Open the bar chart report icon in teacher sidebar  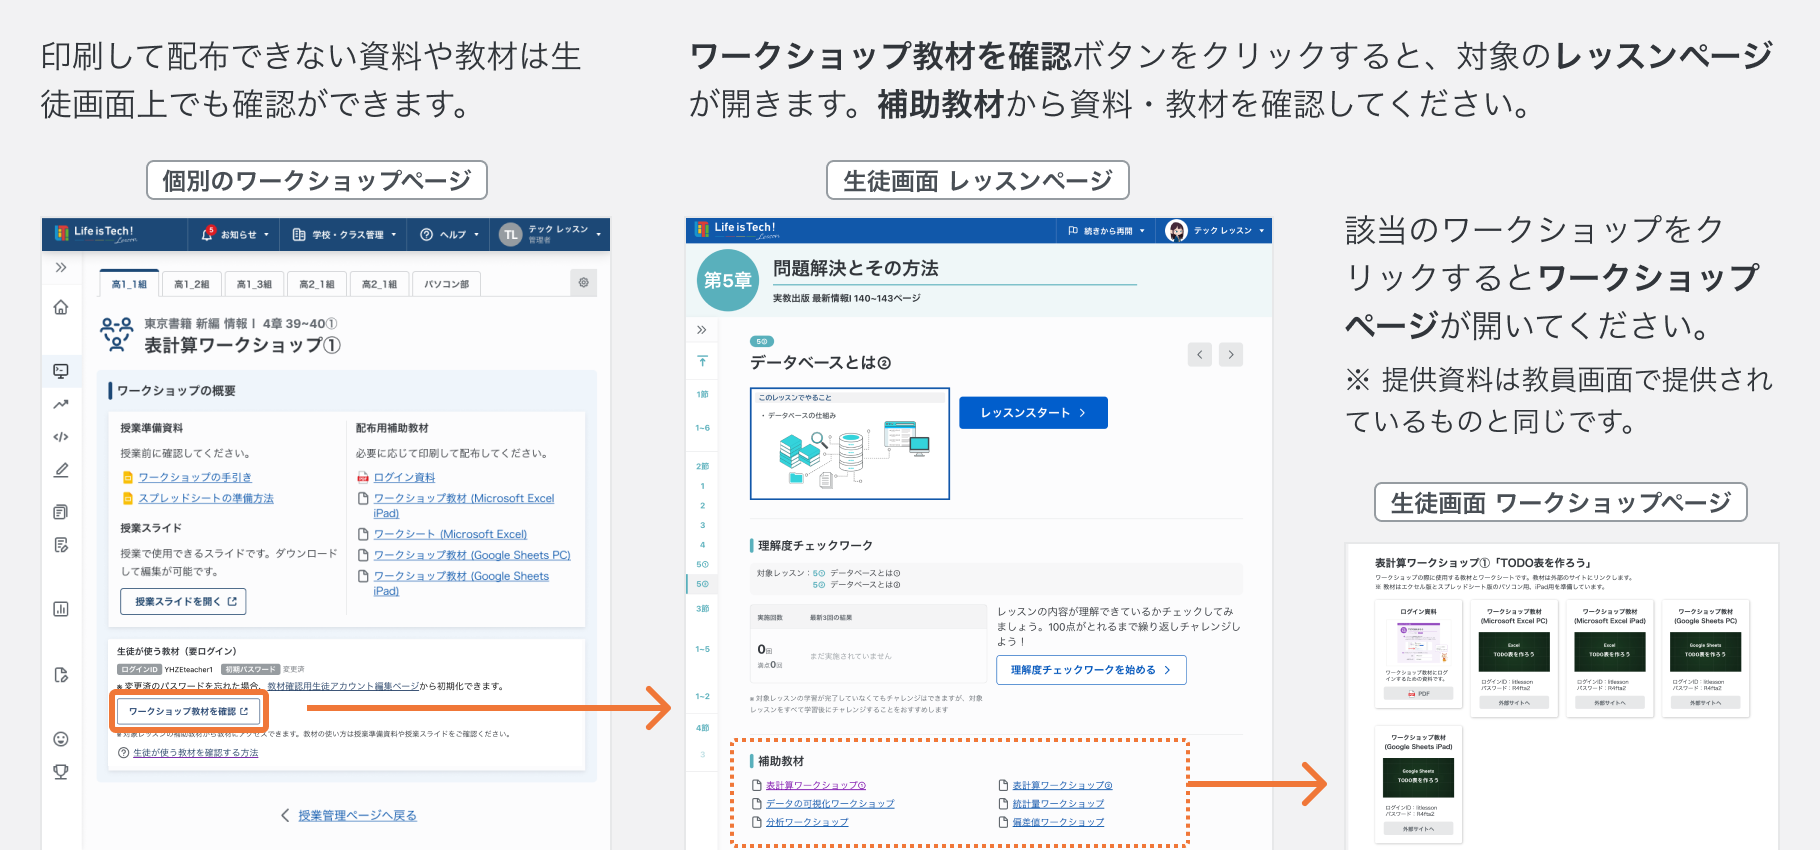point(61,609)
